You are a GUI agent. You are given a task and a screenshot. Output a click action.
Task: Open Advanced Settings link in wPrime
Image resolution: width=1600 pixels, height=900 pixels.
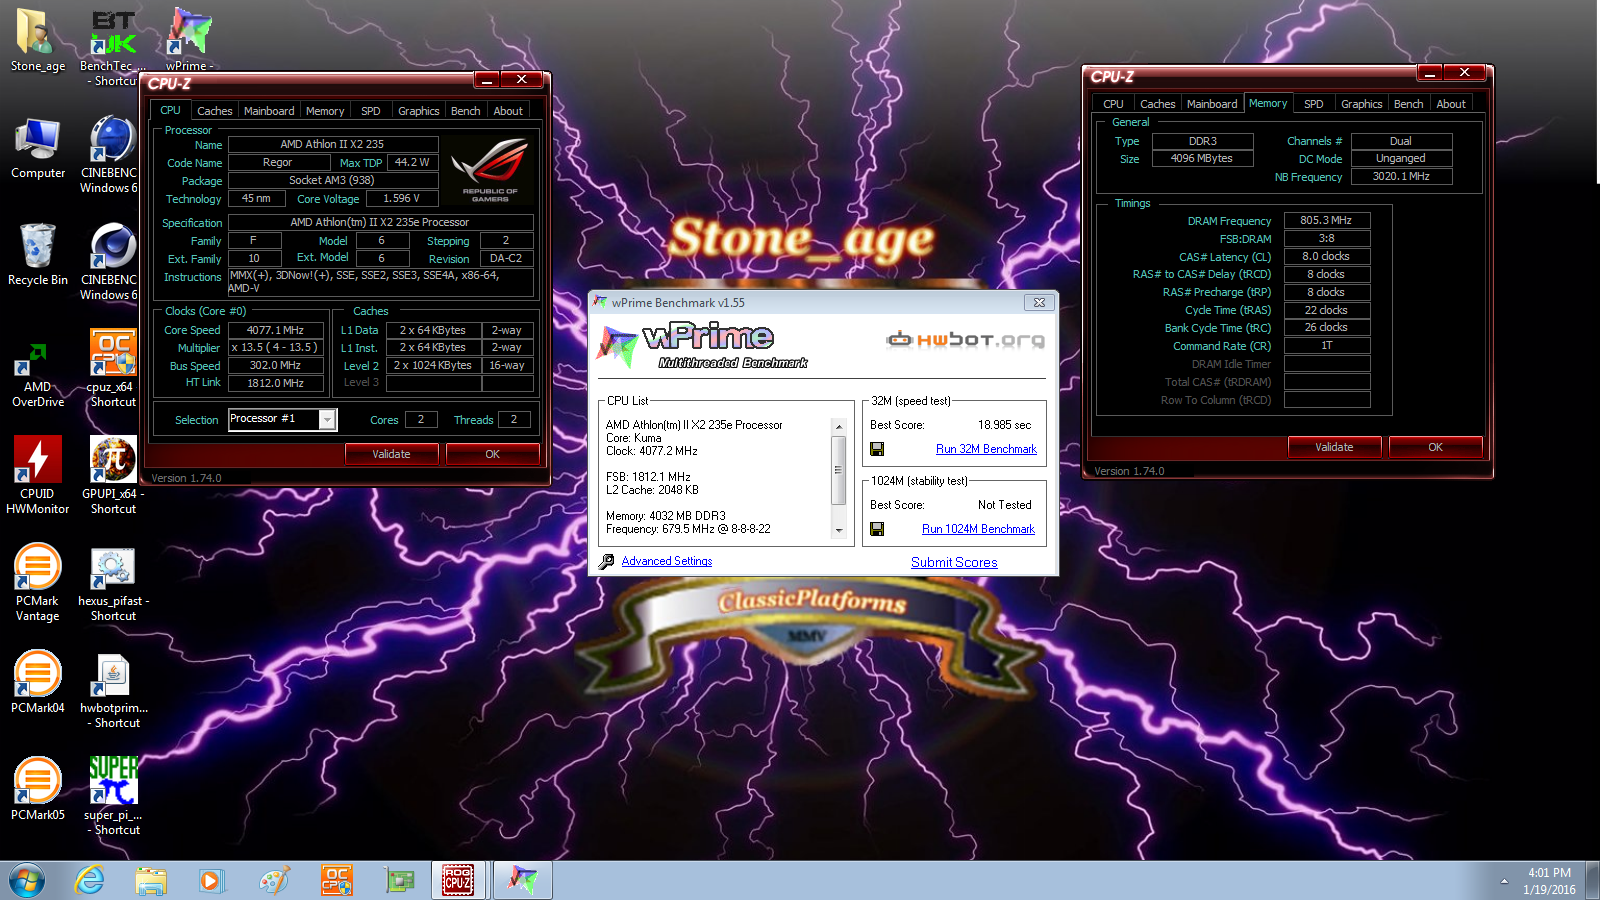[x=667, y=561]
